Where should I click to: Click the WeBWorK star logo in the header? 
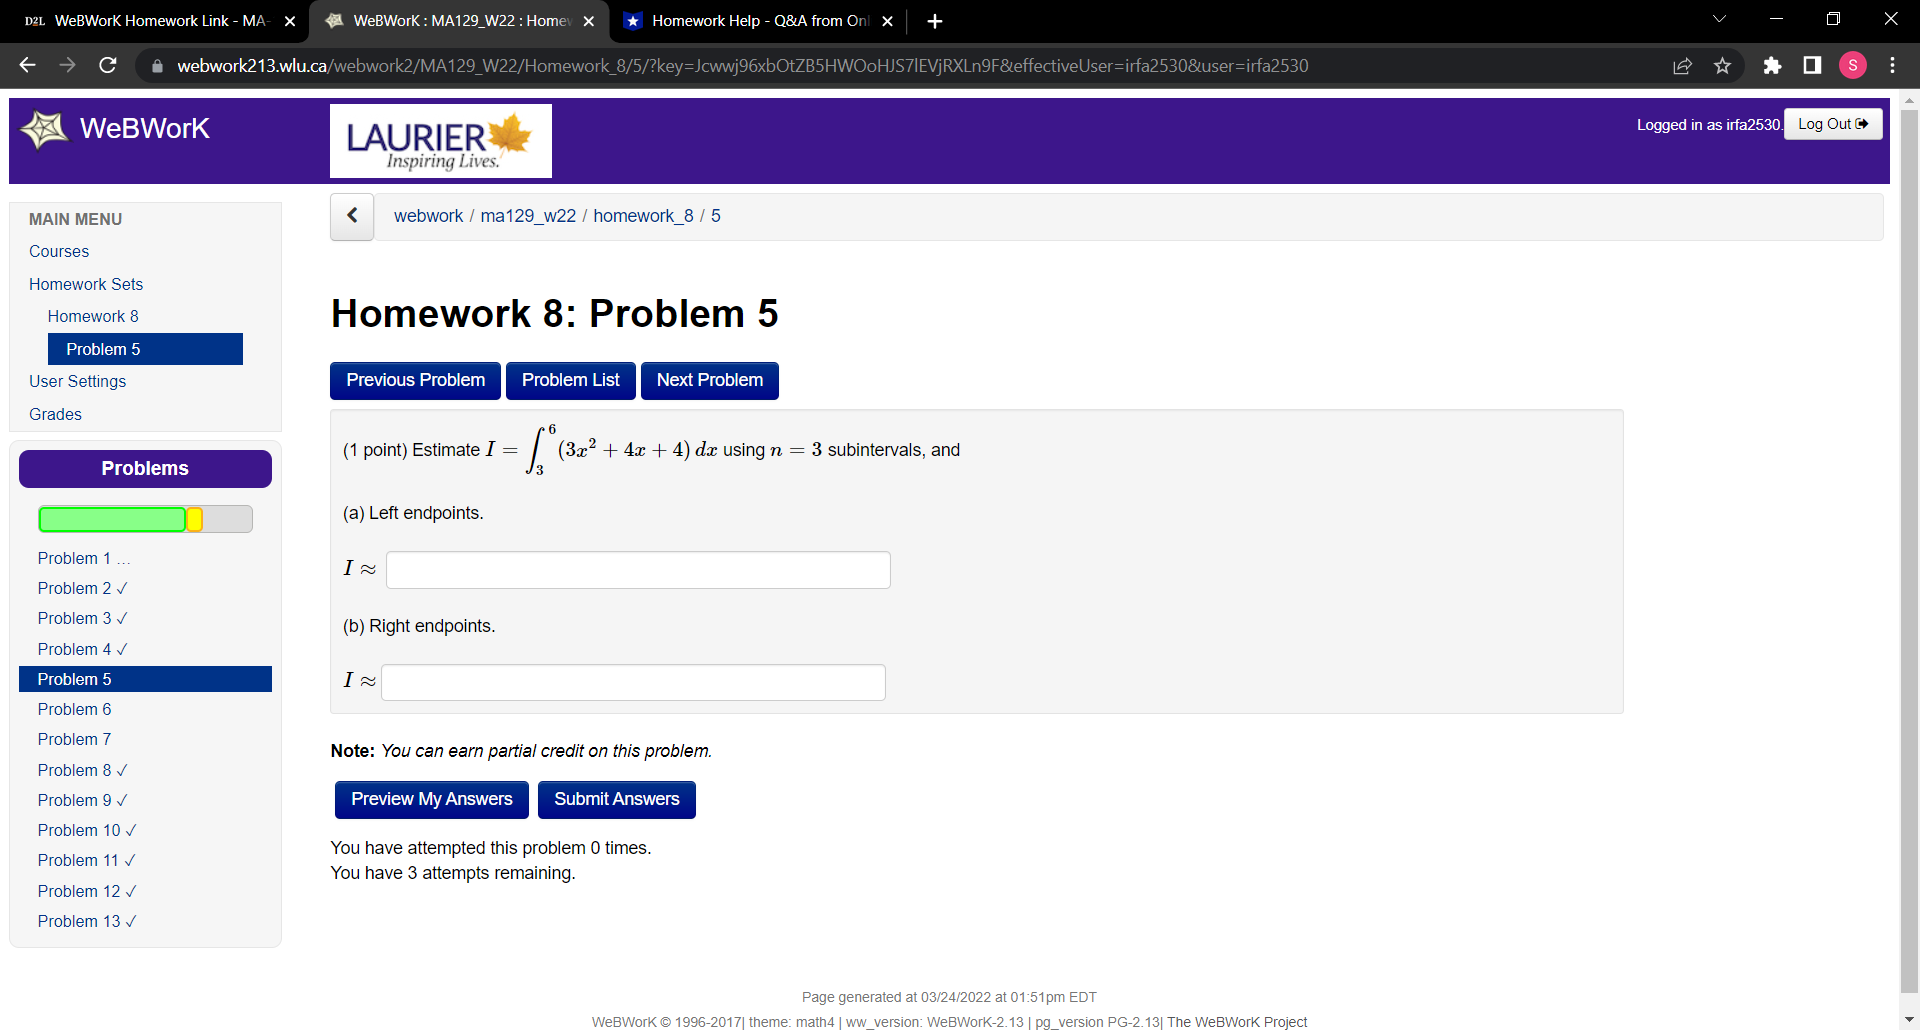(44, 128)
